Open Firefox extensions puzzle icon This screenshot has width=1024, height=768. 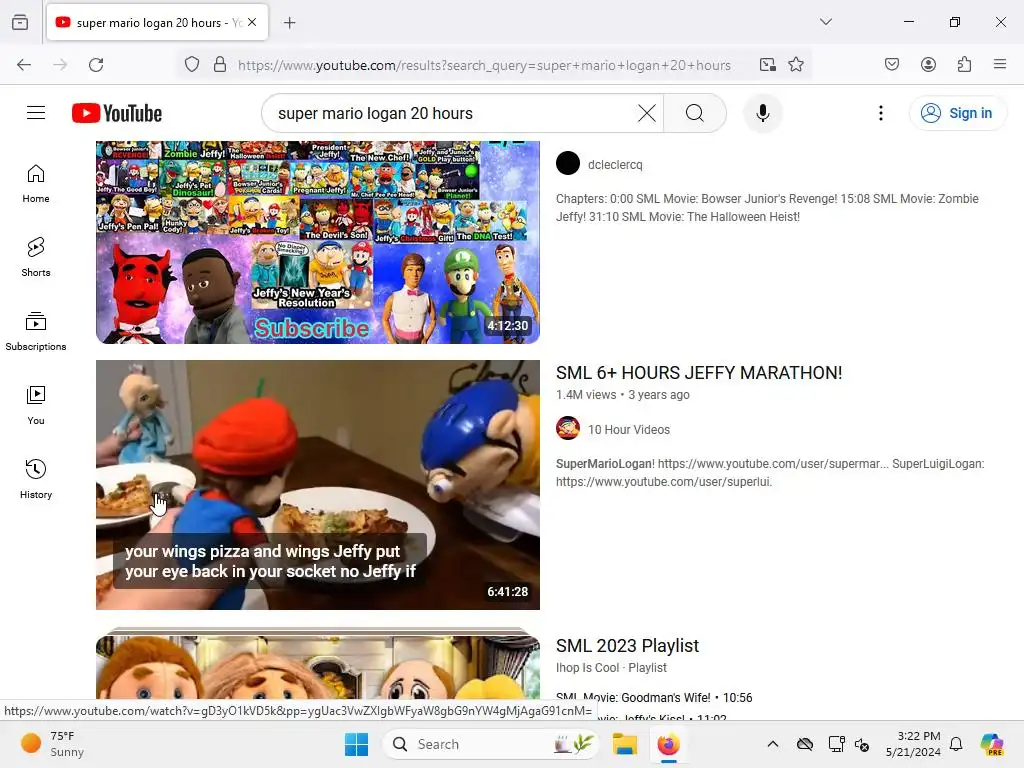964,65
